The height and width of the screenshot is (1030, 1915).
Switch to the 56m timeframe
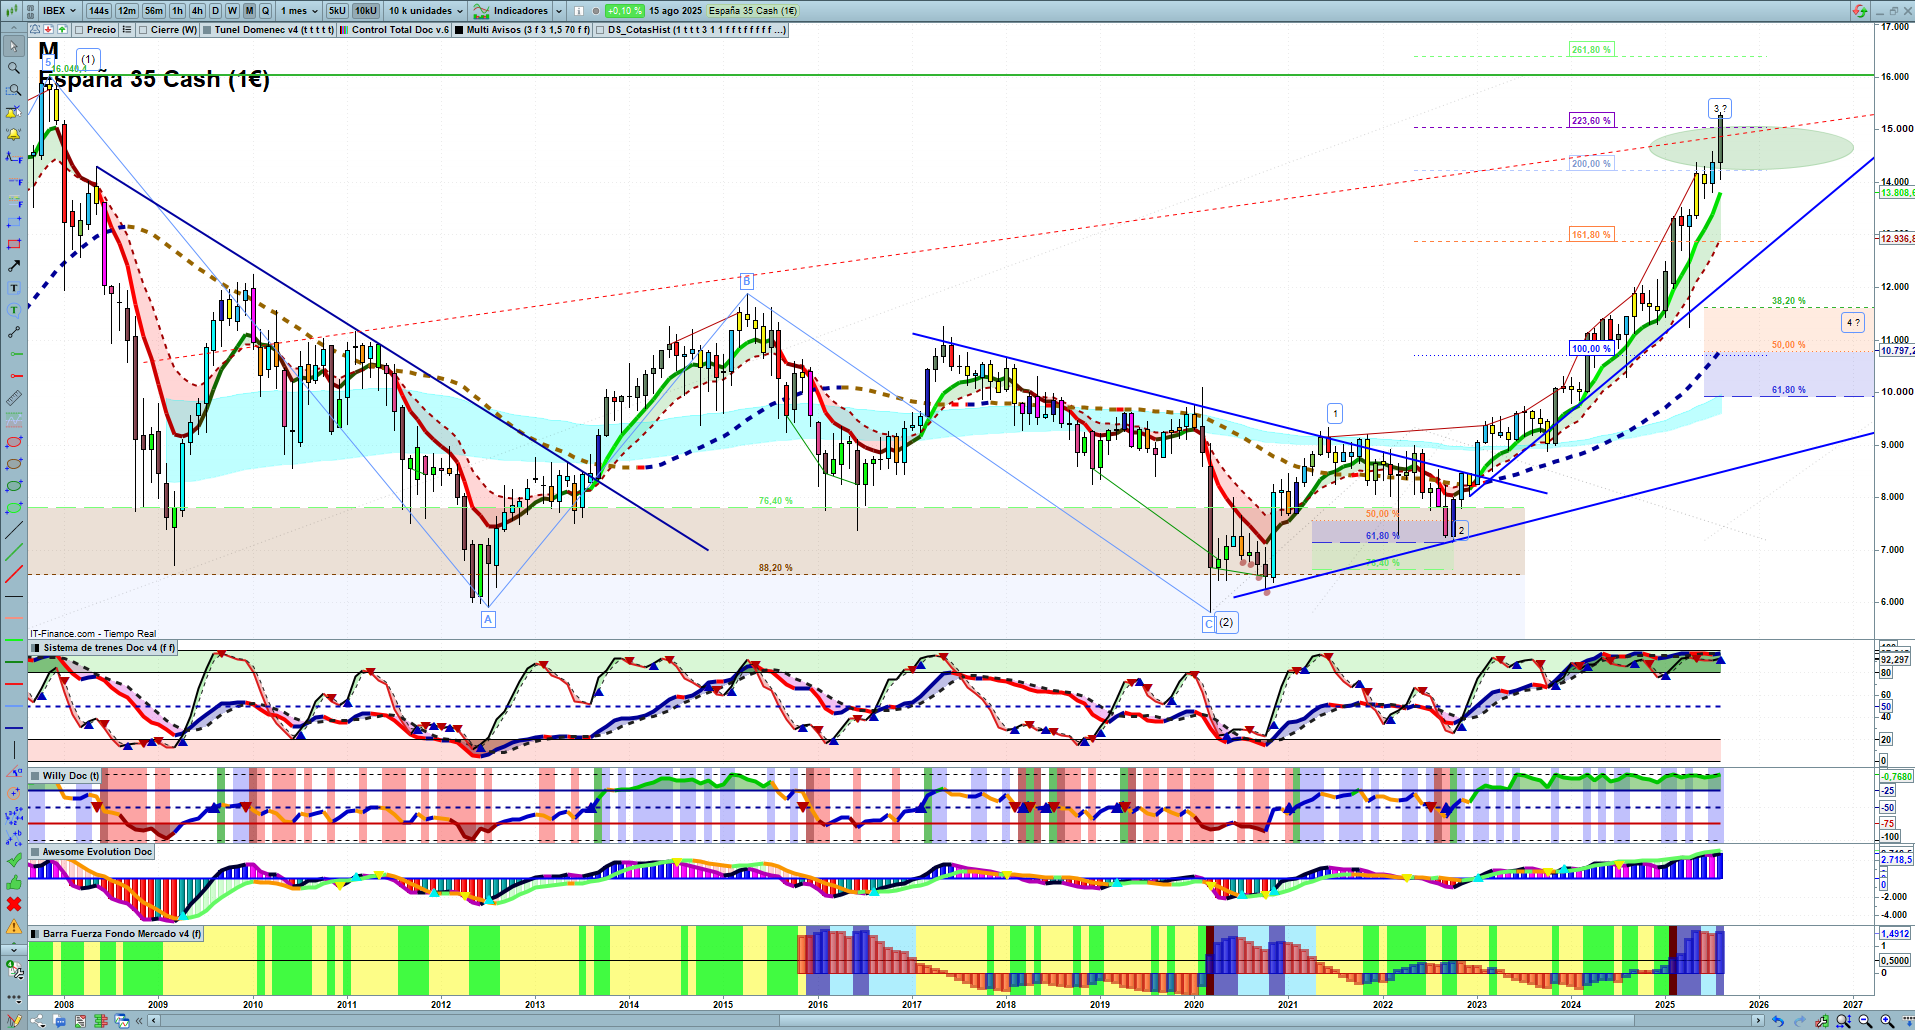[x=154, y=11]
